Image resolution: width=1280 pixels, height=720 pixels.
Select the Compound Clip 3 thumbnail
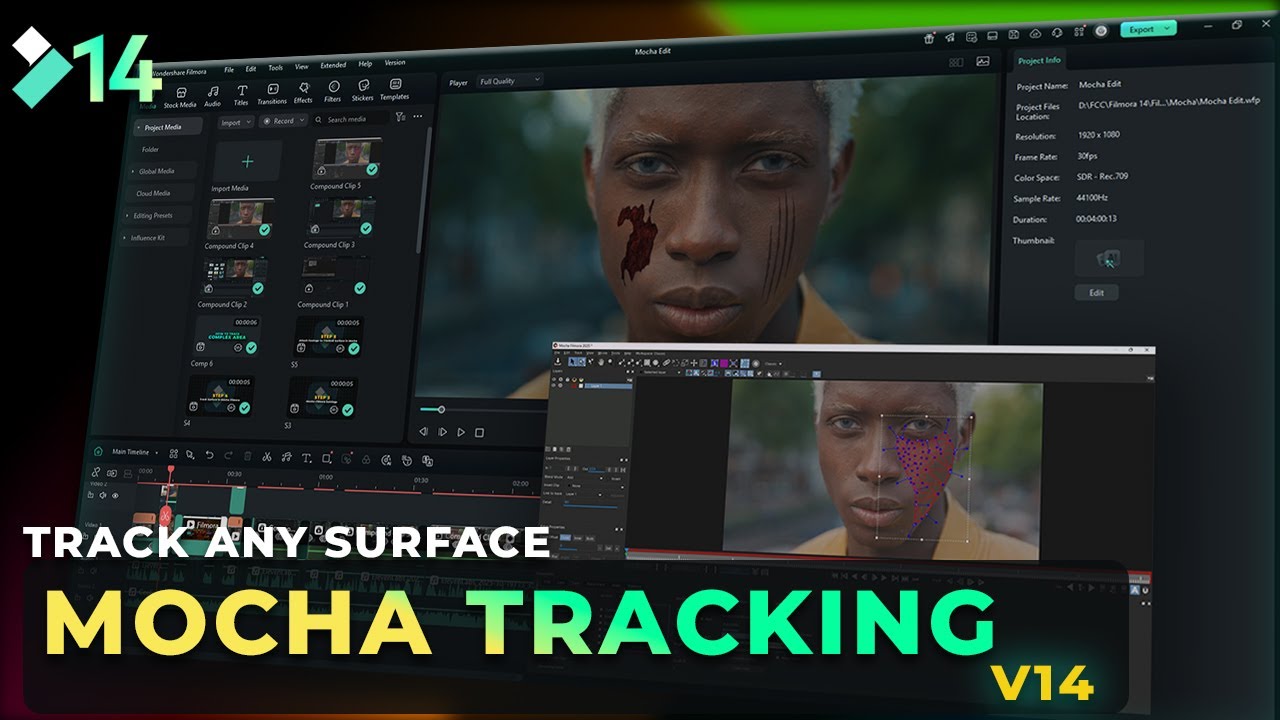pos(342,216)
